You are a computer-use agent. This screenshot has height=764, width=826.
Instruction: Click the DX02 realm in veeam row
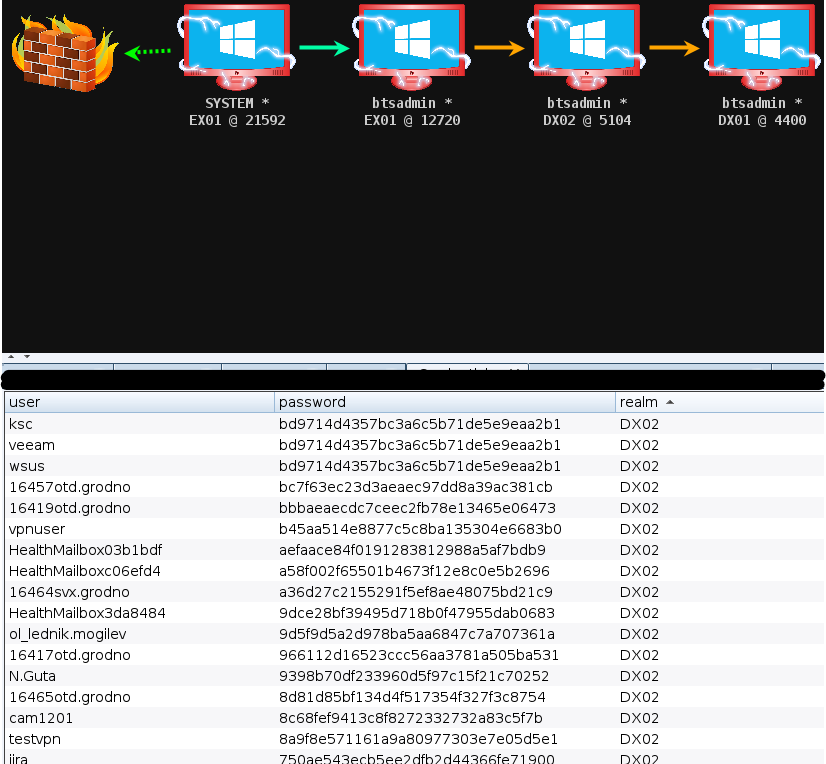pos(639,445)
